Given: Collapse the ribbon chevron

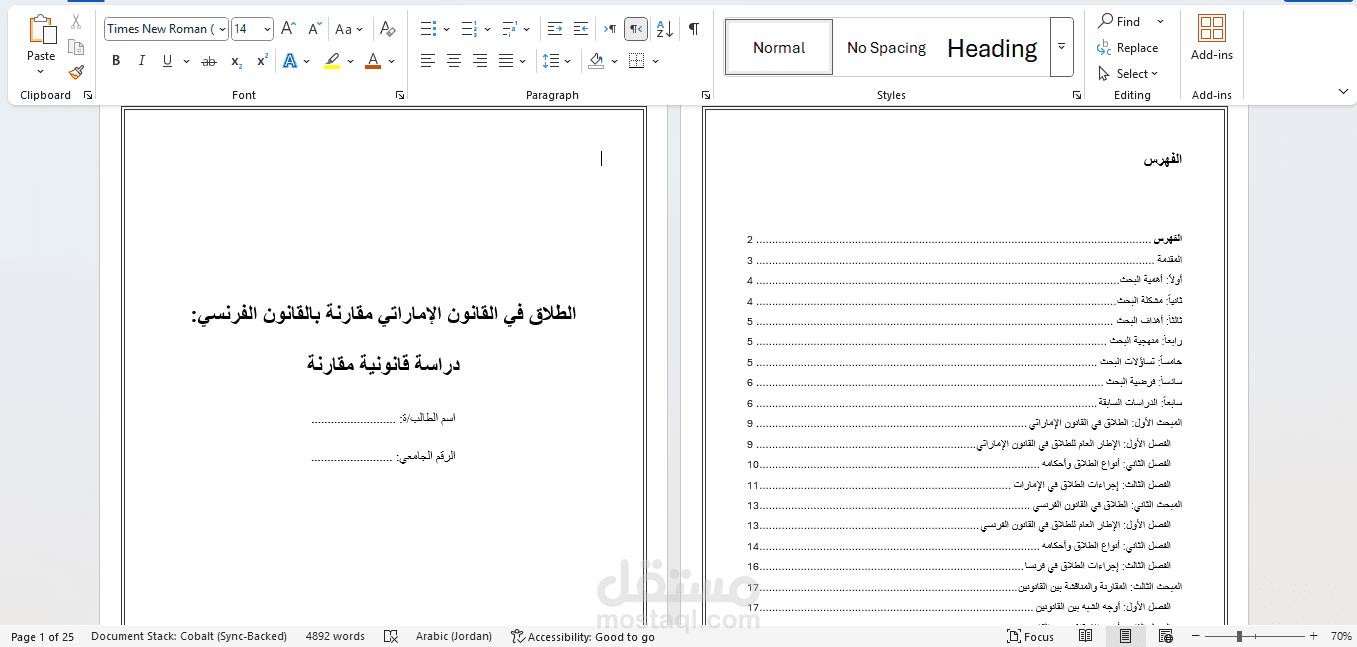Looking at the screenshot, I should 1342,92.
